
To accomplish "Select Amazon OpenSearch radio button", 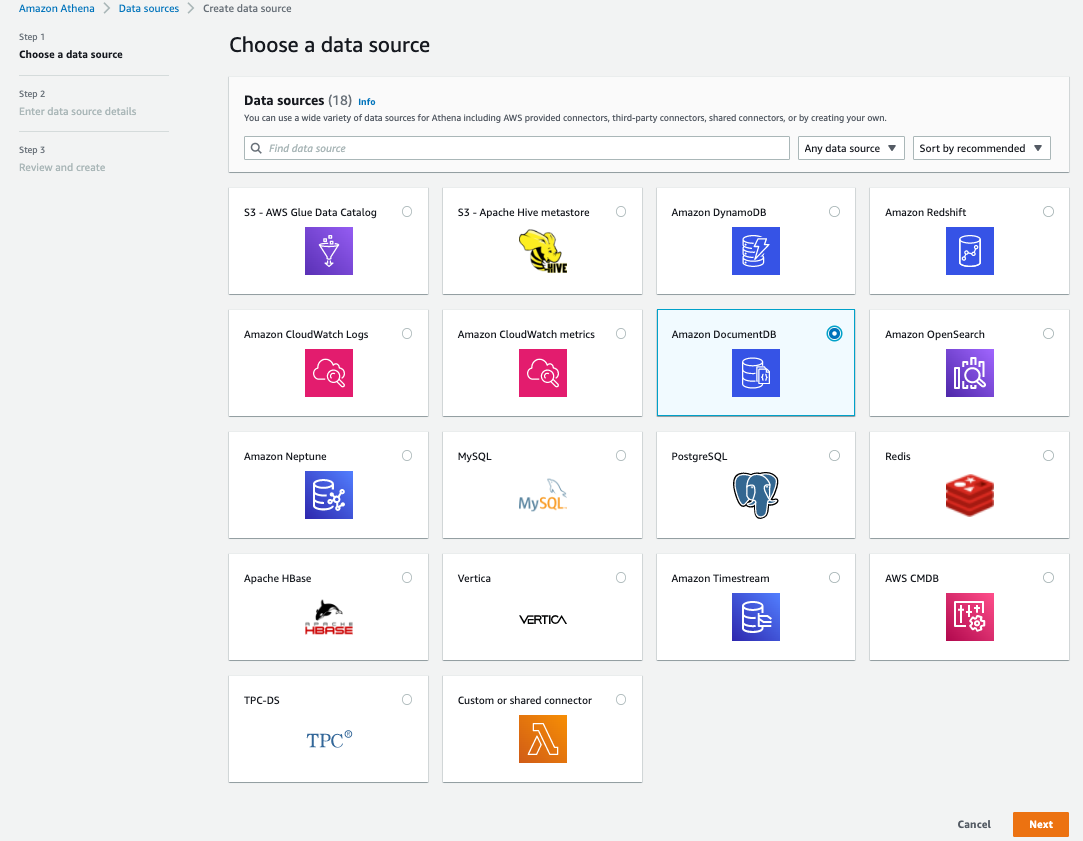I will (1048, 334).
